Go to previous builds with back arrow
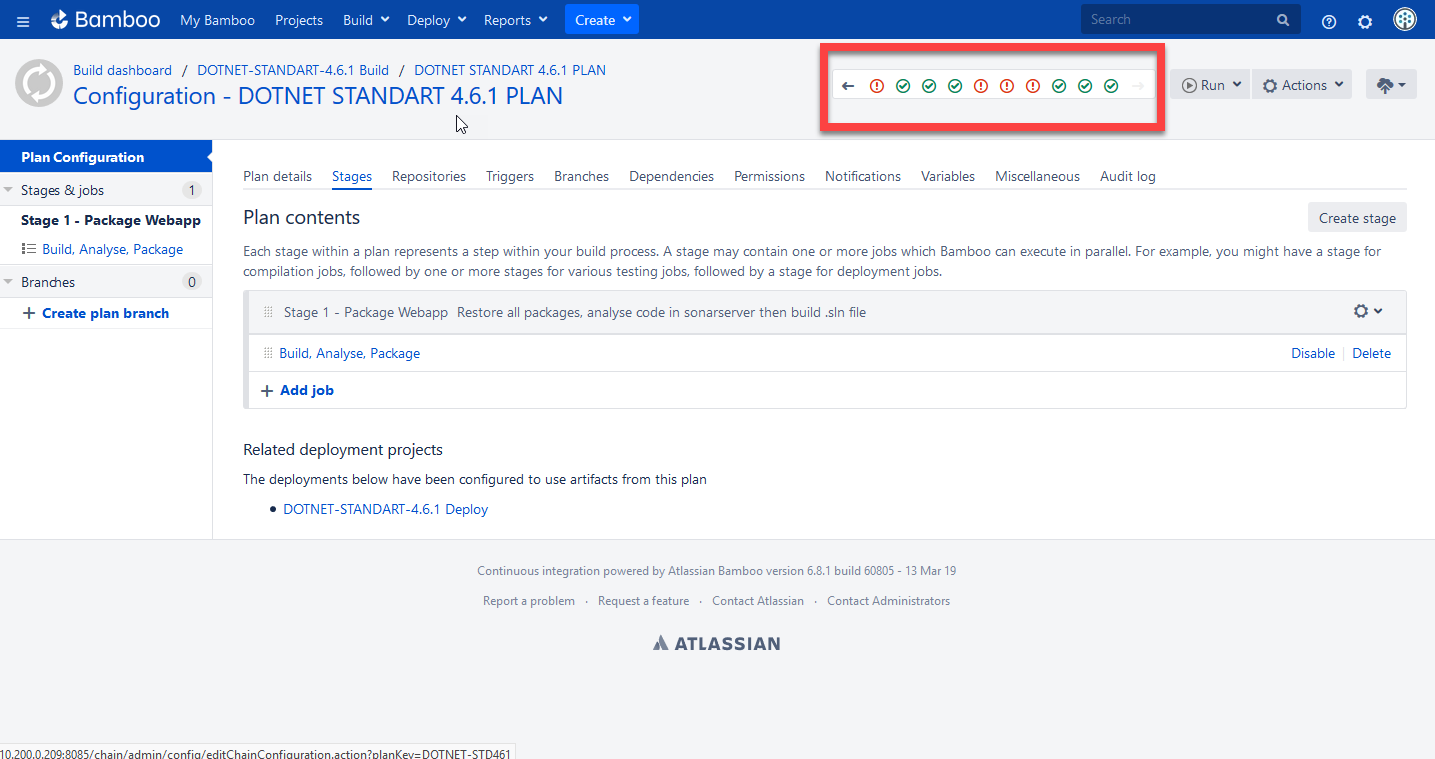Viewport: 1435px width, 759px height. [848, 86]
